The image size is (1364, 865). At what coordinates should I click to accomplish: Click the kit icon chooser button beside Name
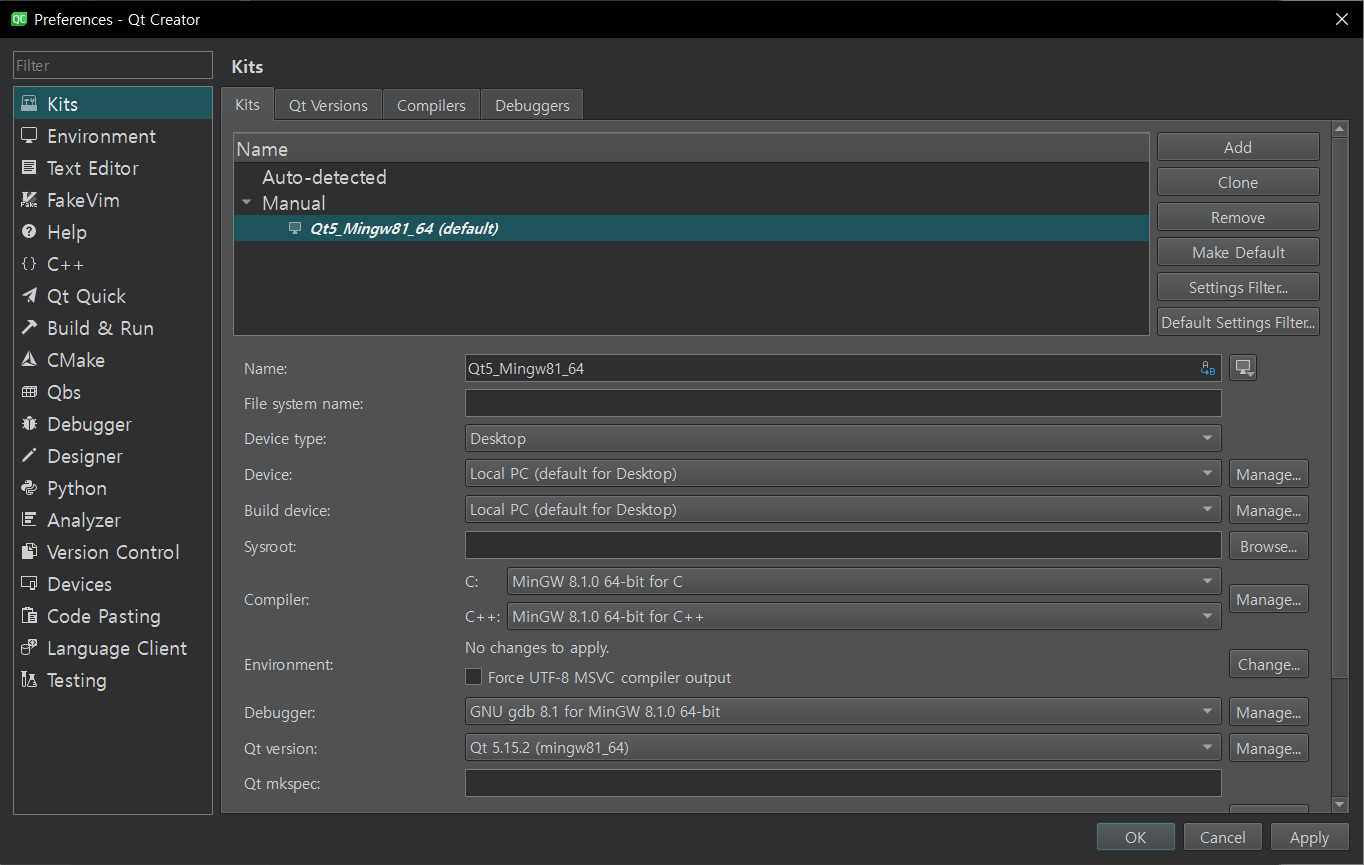[x=1243, y=368]
